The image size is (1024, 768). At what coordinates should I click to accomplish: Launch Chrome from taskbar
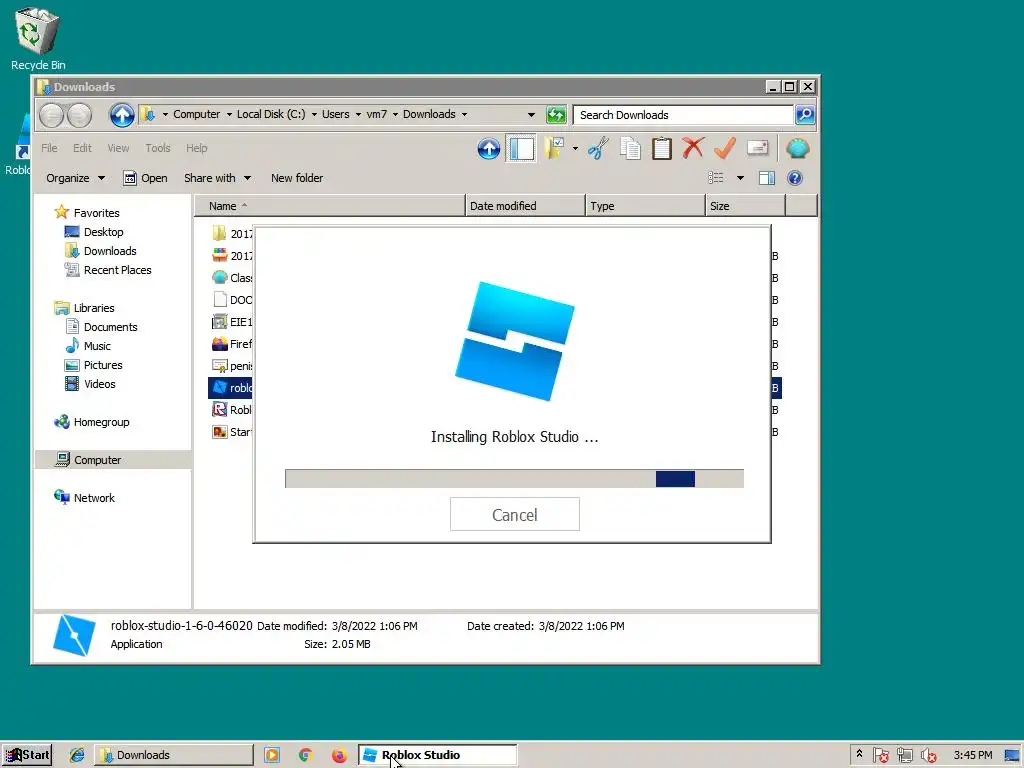[x=305, y=755]
